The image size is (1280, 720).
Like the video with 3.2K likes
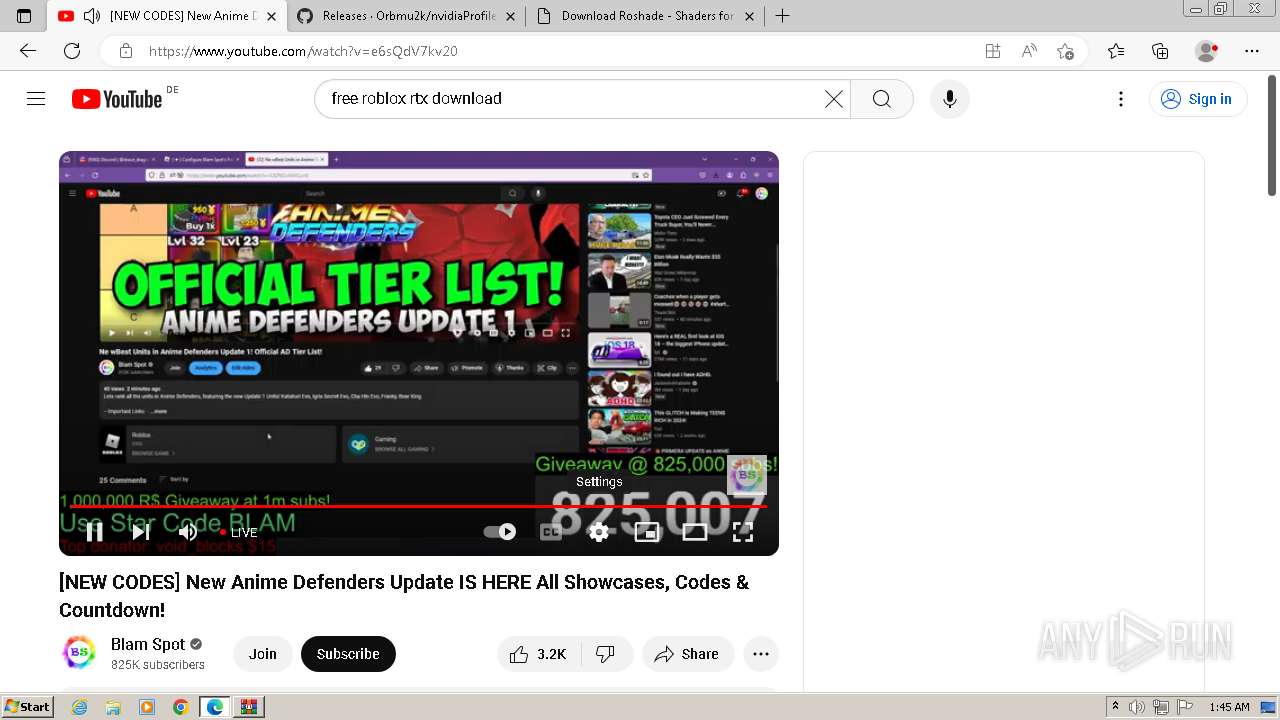click(x=538, y=654)
